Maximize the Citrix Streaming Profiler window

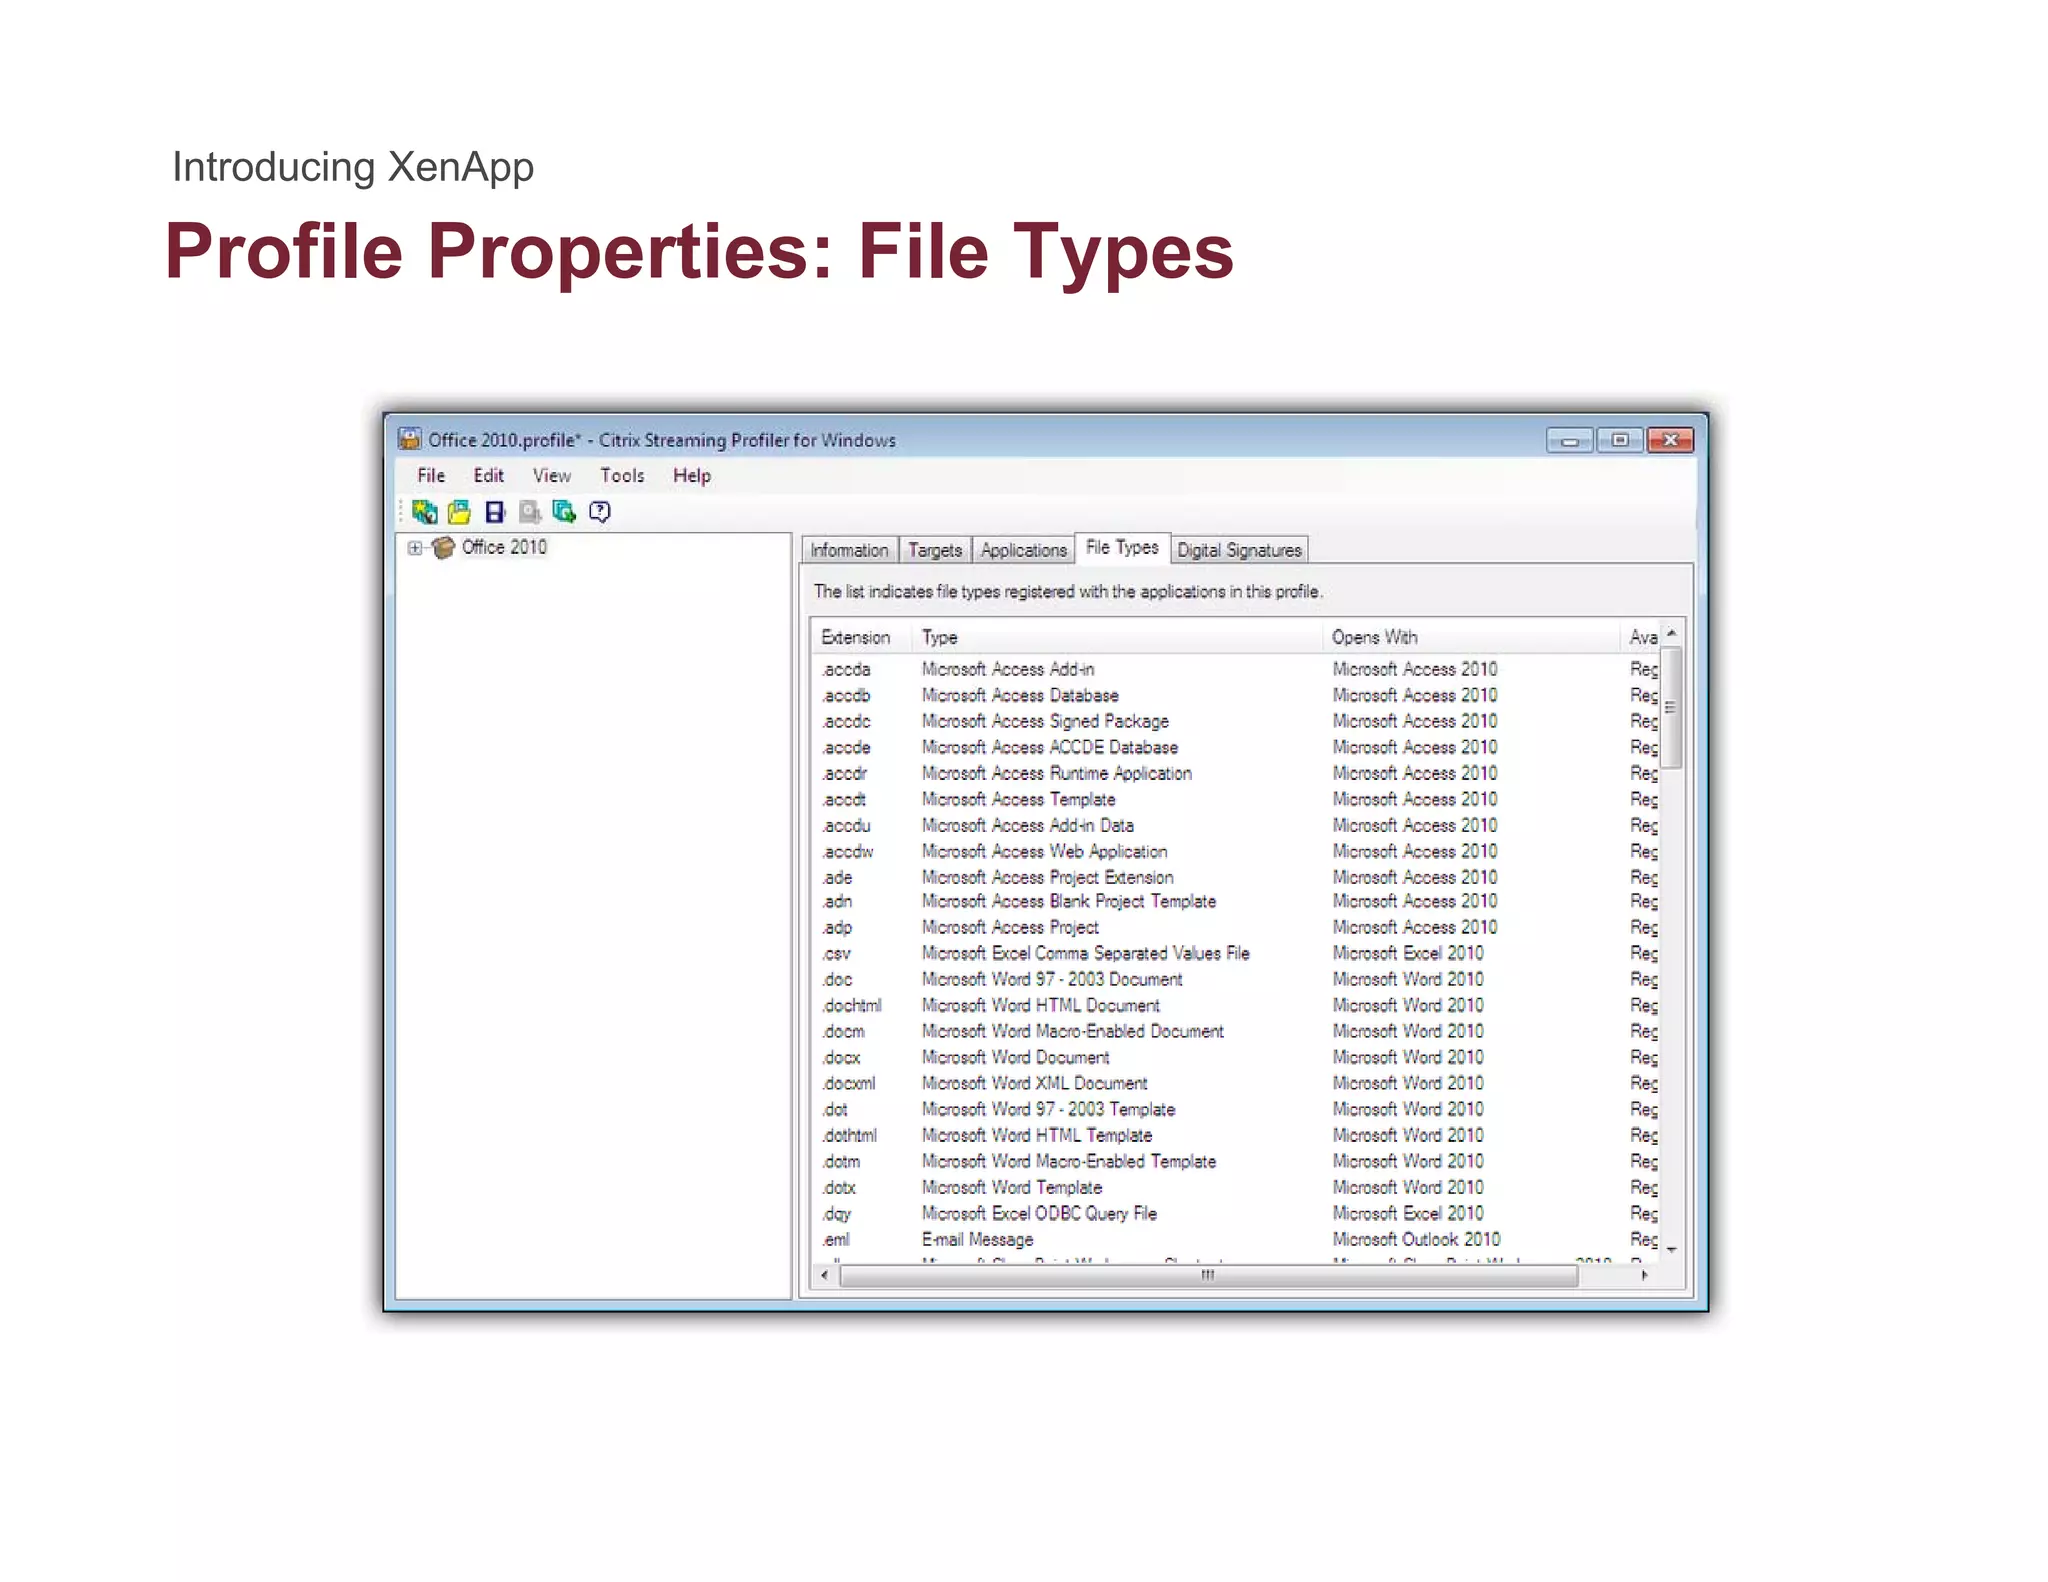[x=1620, y=440]
